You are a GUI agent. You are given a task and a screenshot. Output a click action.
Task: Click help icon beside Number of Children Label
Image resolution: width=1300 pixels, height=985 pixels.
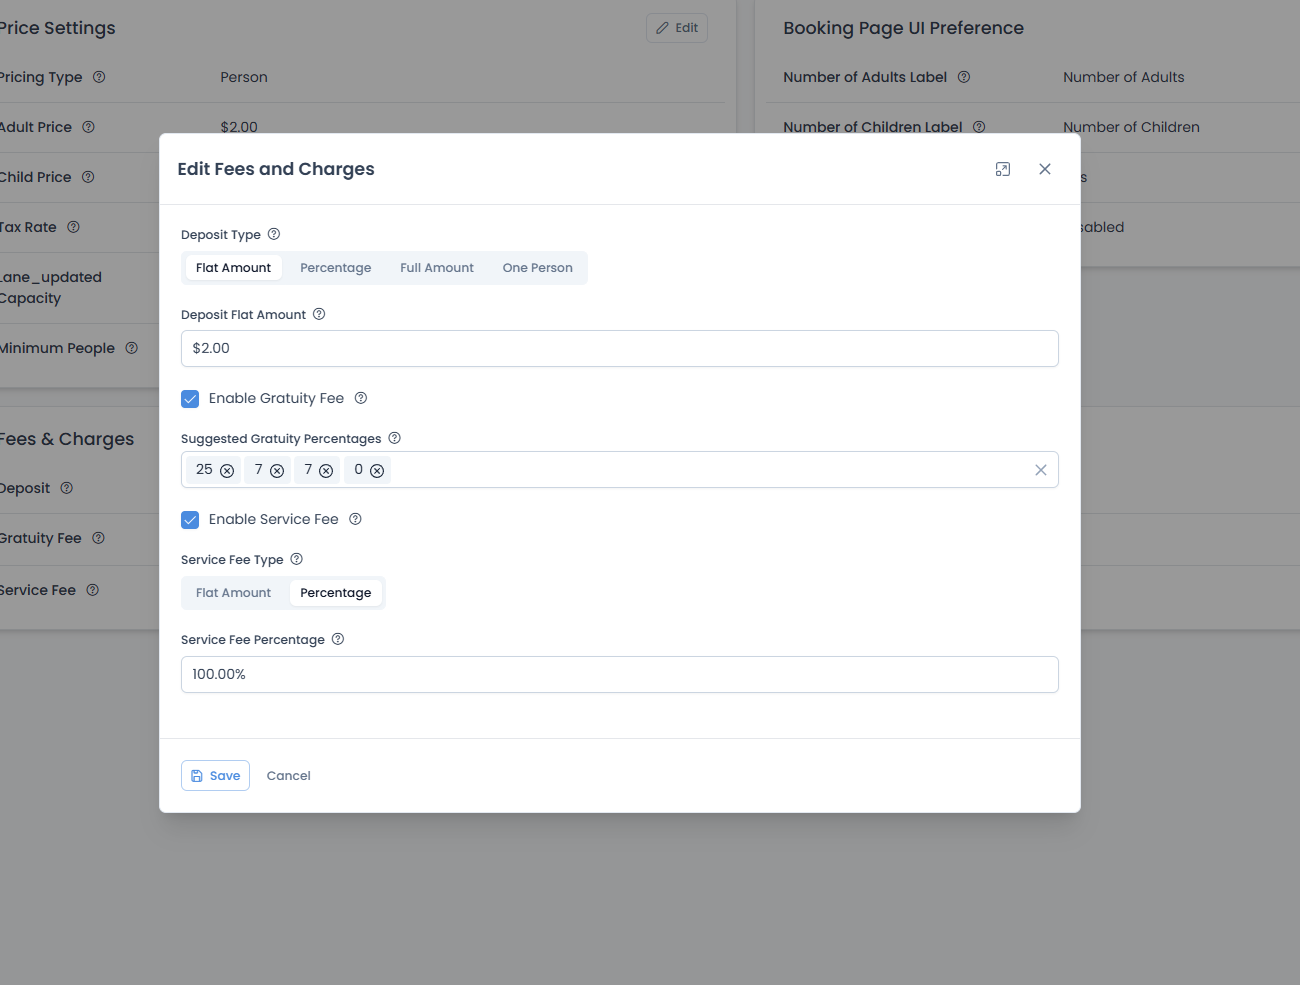979,127
